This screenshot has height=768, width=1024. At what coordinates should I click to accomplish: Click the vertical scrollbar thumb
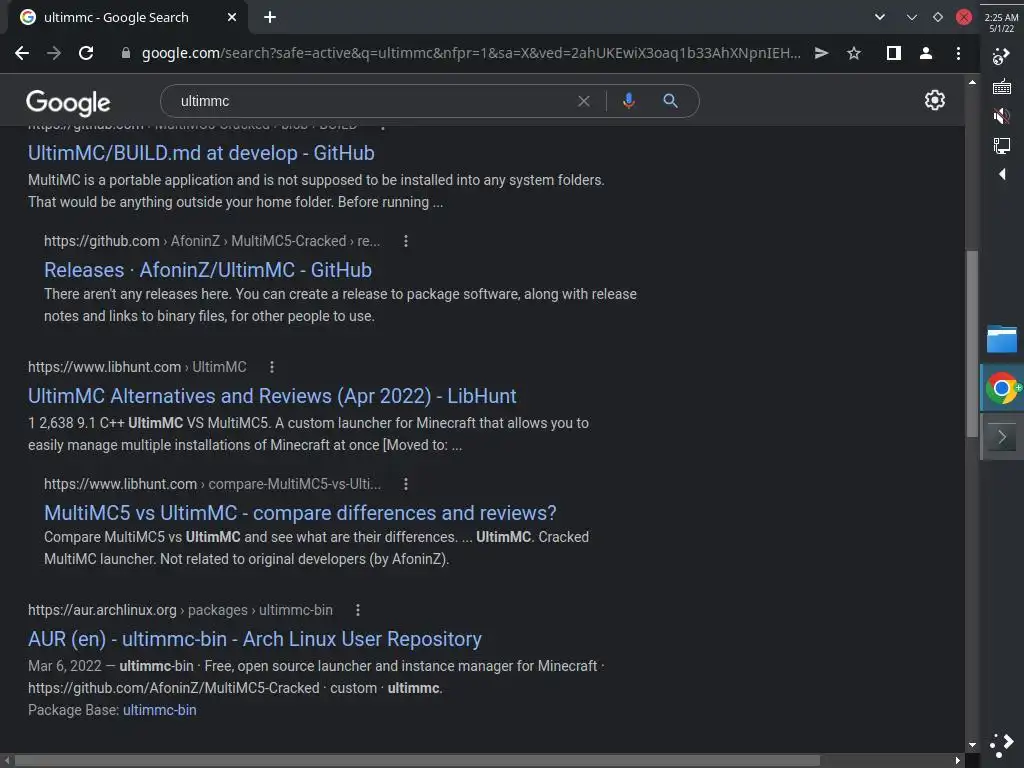[972, 344]
